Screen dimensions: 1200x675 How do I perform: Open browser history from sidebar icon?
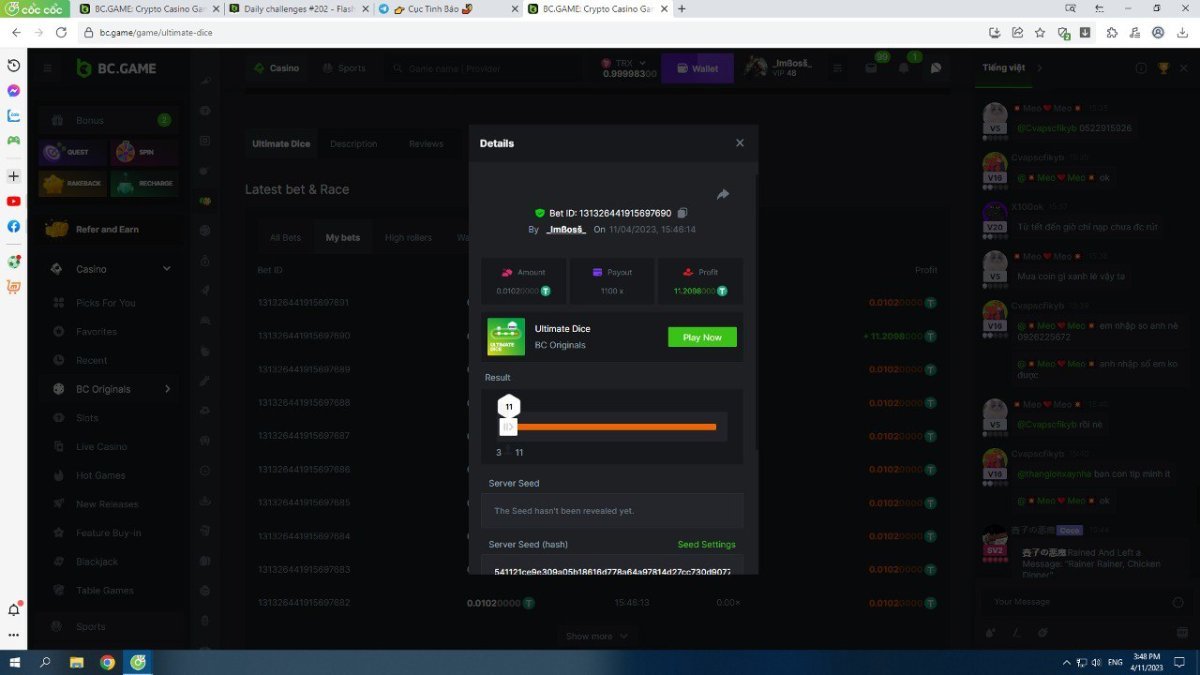click(x=14, y=65)
